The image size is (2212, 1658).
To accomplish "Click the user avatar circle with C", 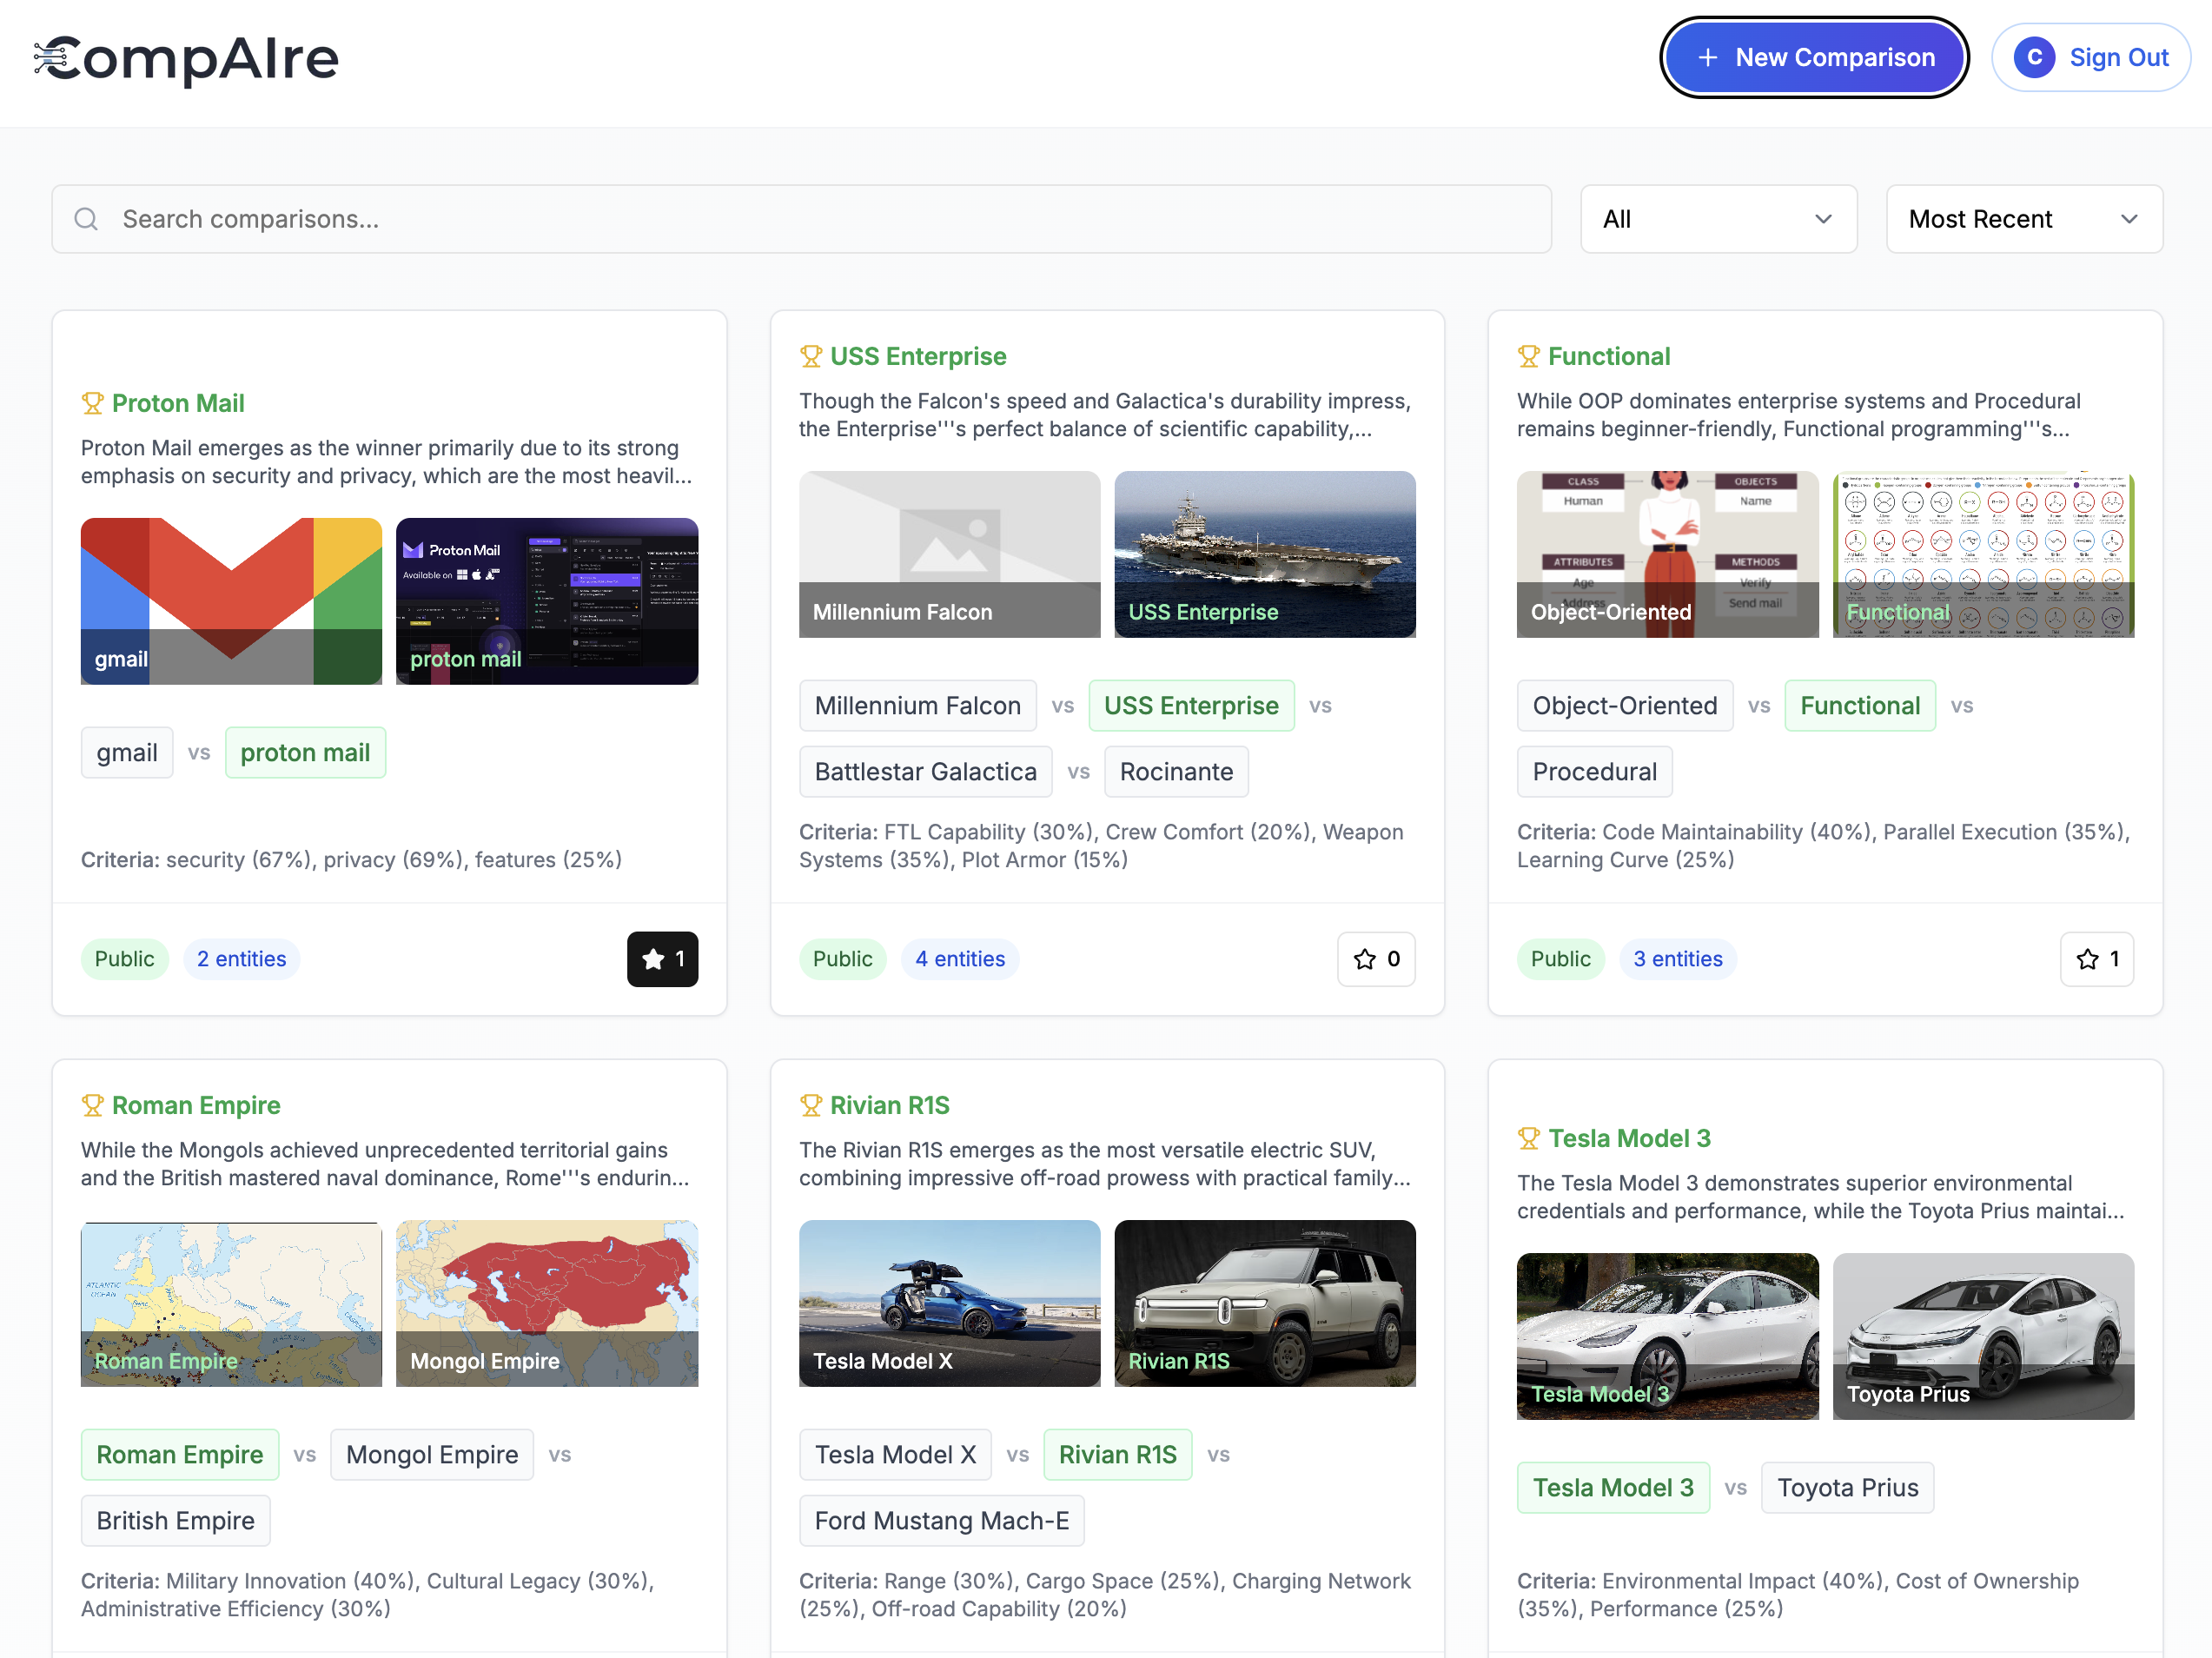I will point(2033,58).
